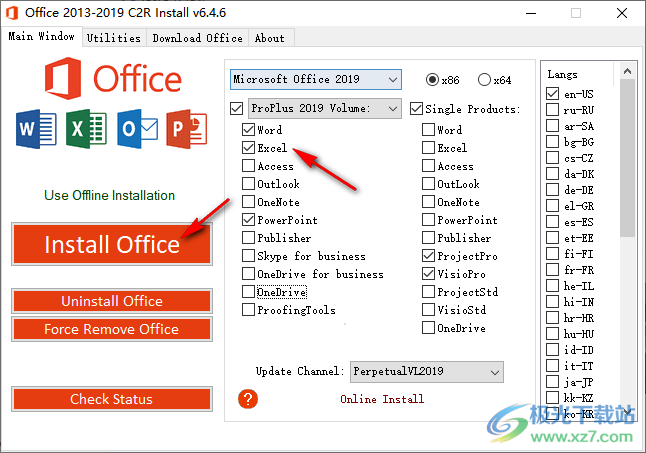Click the Langs list scroll up arrow

tap(627, 71)
